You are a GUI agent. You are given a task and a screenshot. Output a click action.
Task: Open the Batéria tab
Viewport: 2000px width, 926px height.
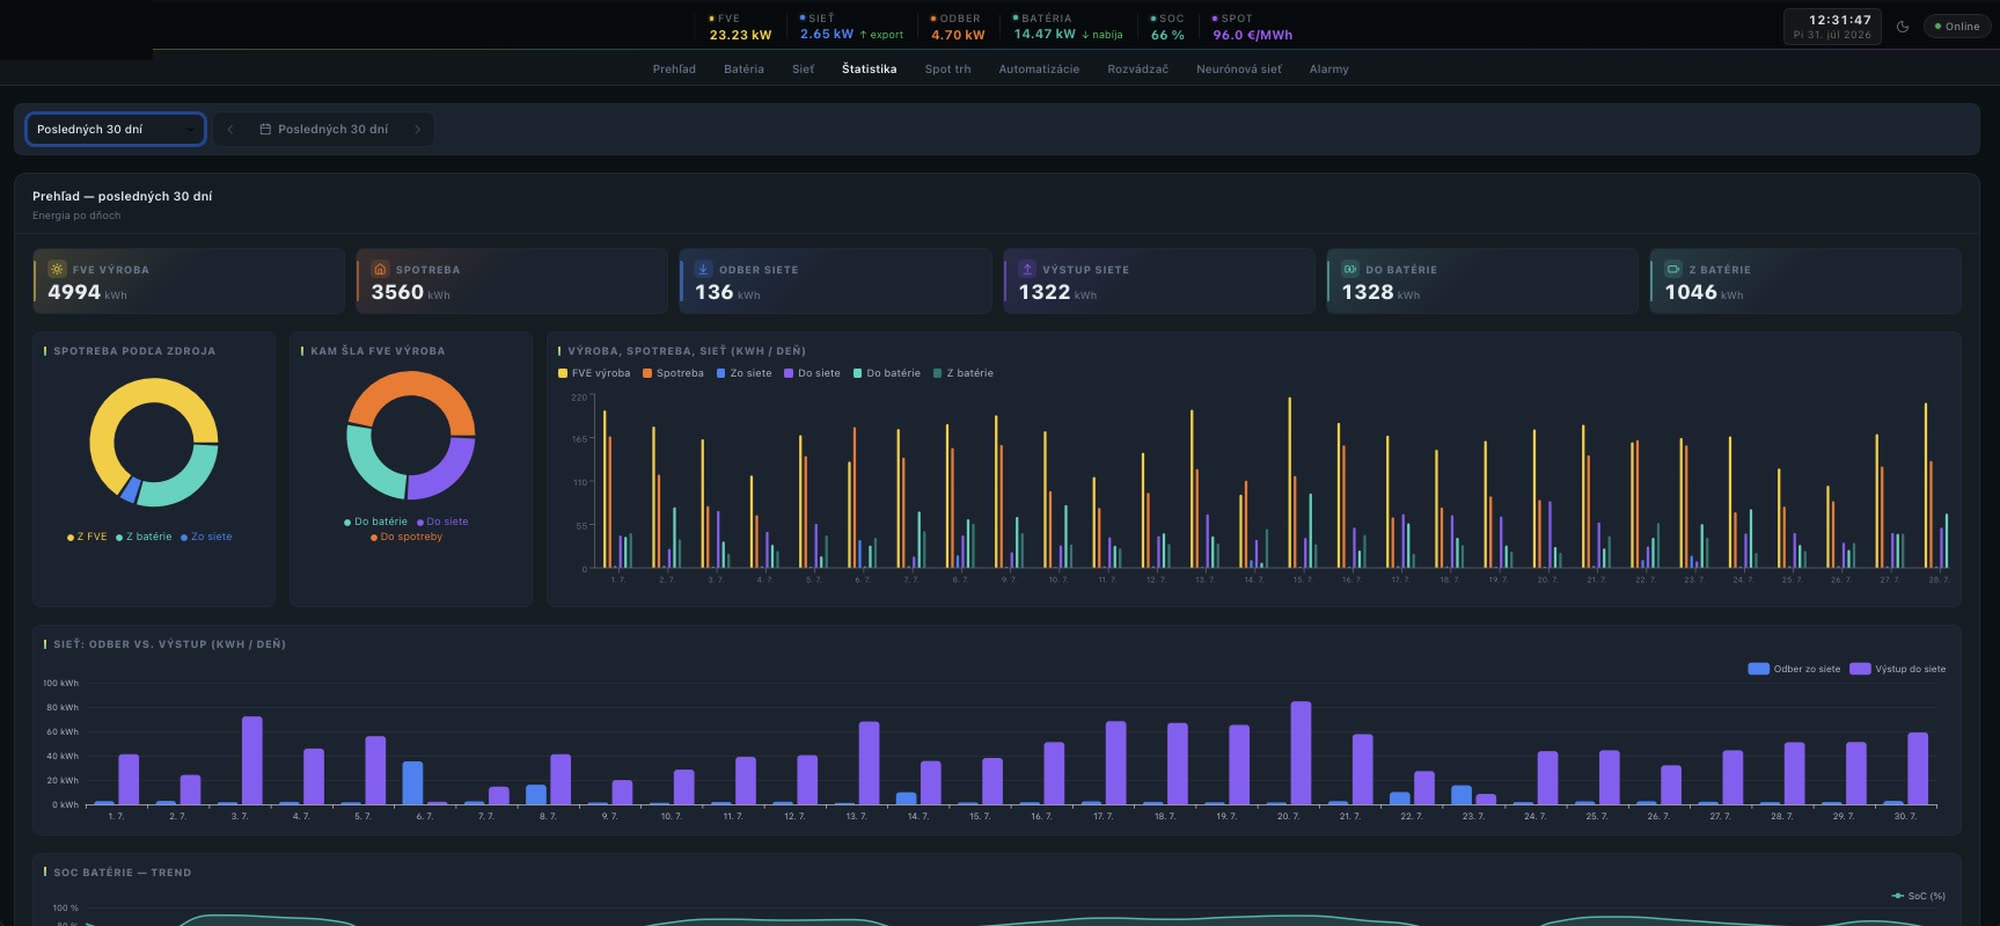click(x=744, y=69)
